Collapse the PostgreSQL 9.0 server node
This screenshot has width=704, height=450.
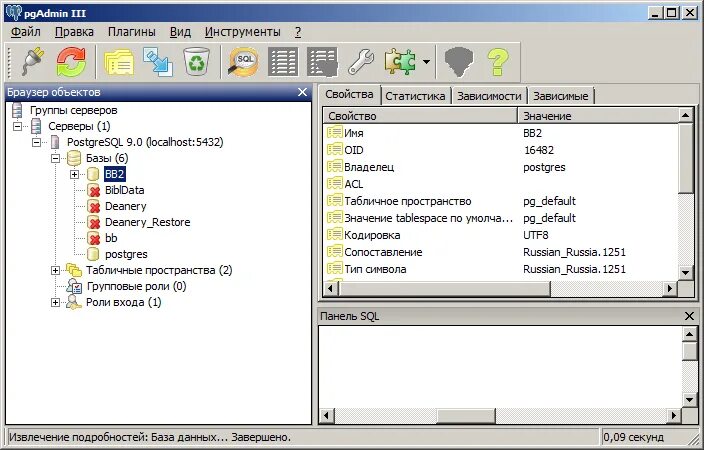tap(36, 142)
